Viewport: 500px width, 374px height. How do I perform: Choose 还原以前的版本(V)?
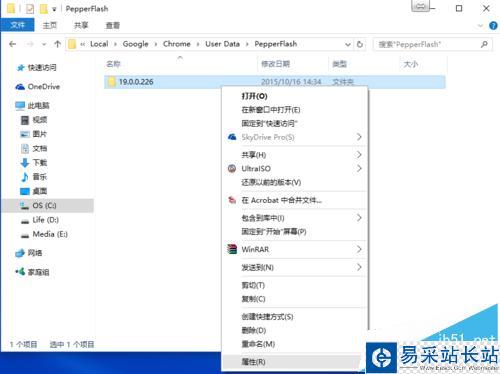(x=295, y=182)
